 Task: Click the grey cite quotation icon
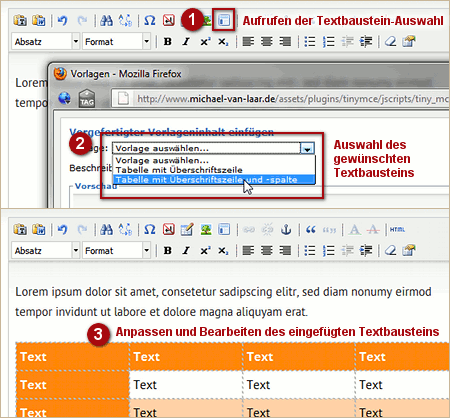[329, 230]
